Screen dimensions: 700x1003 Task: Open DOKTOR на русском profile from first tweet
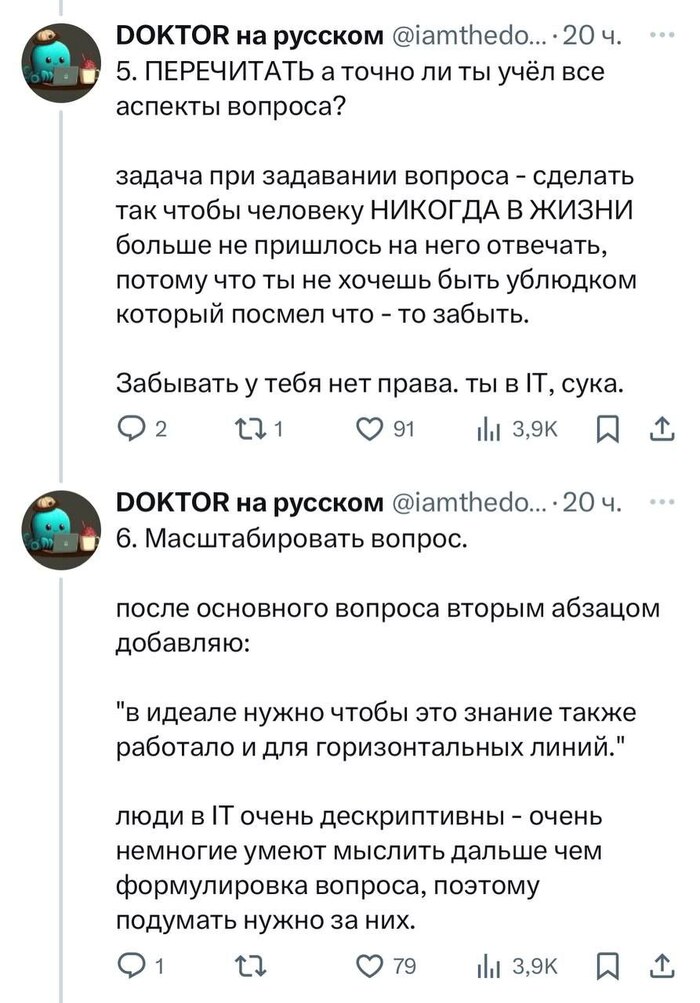click(x=250, y=38)
